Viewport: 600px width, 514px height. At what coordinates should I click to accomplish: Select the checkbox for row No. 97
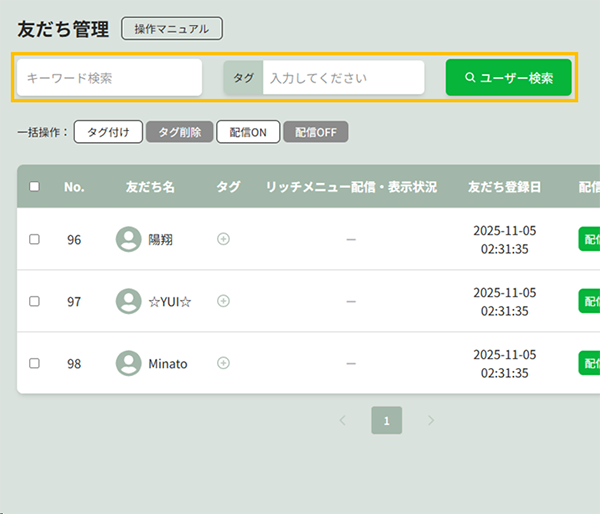coord(35,302)
